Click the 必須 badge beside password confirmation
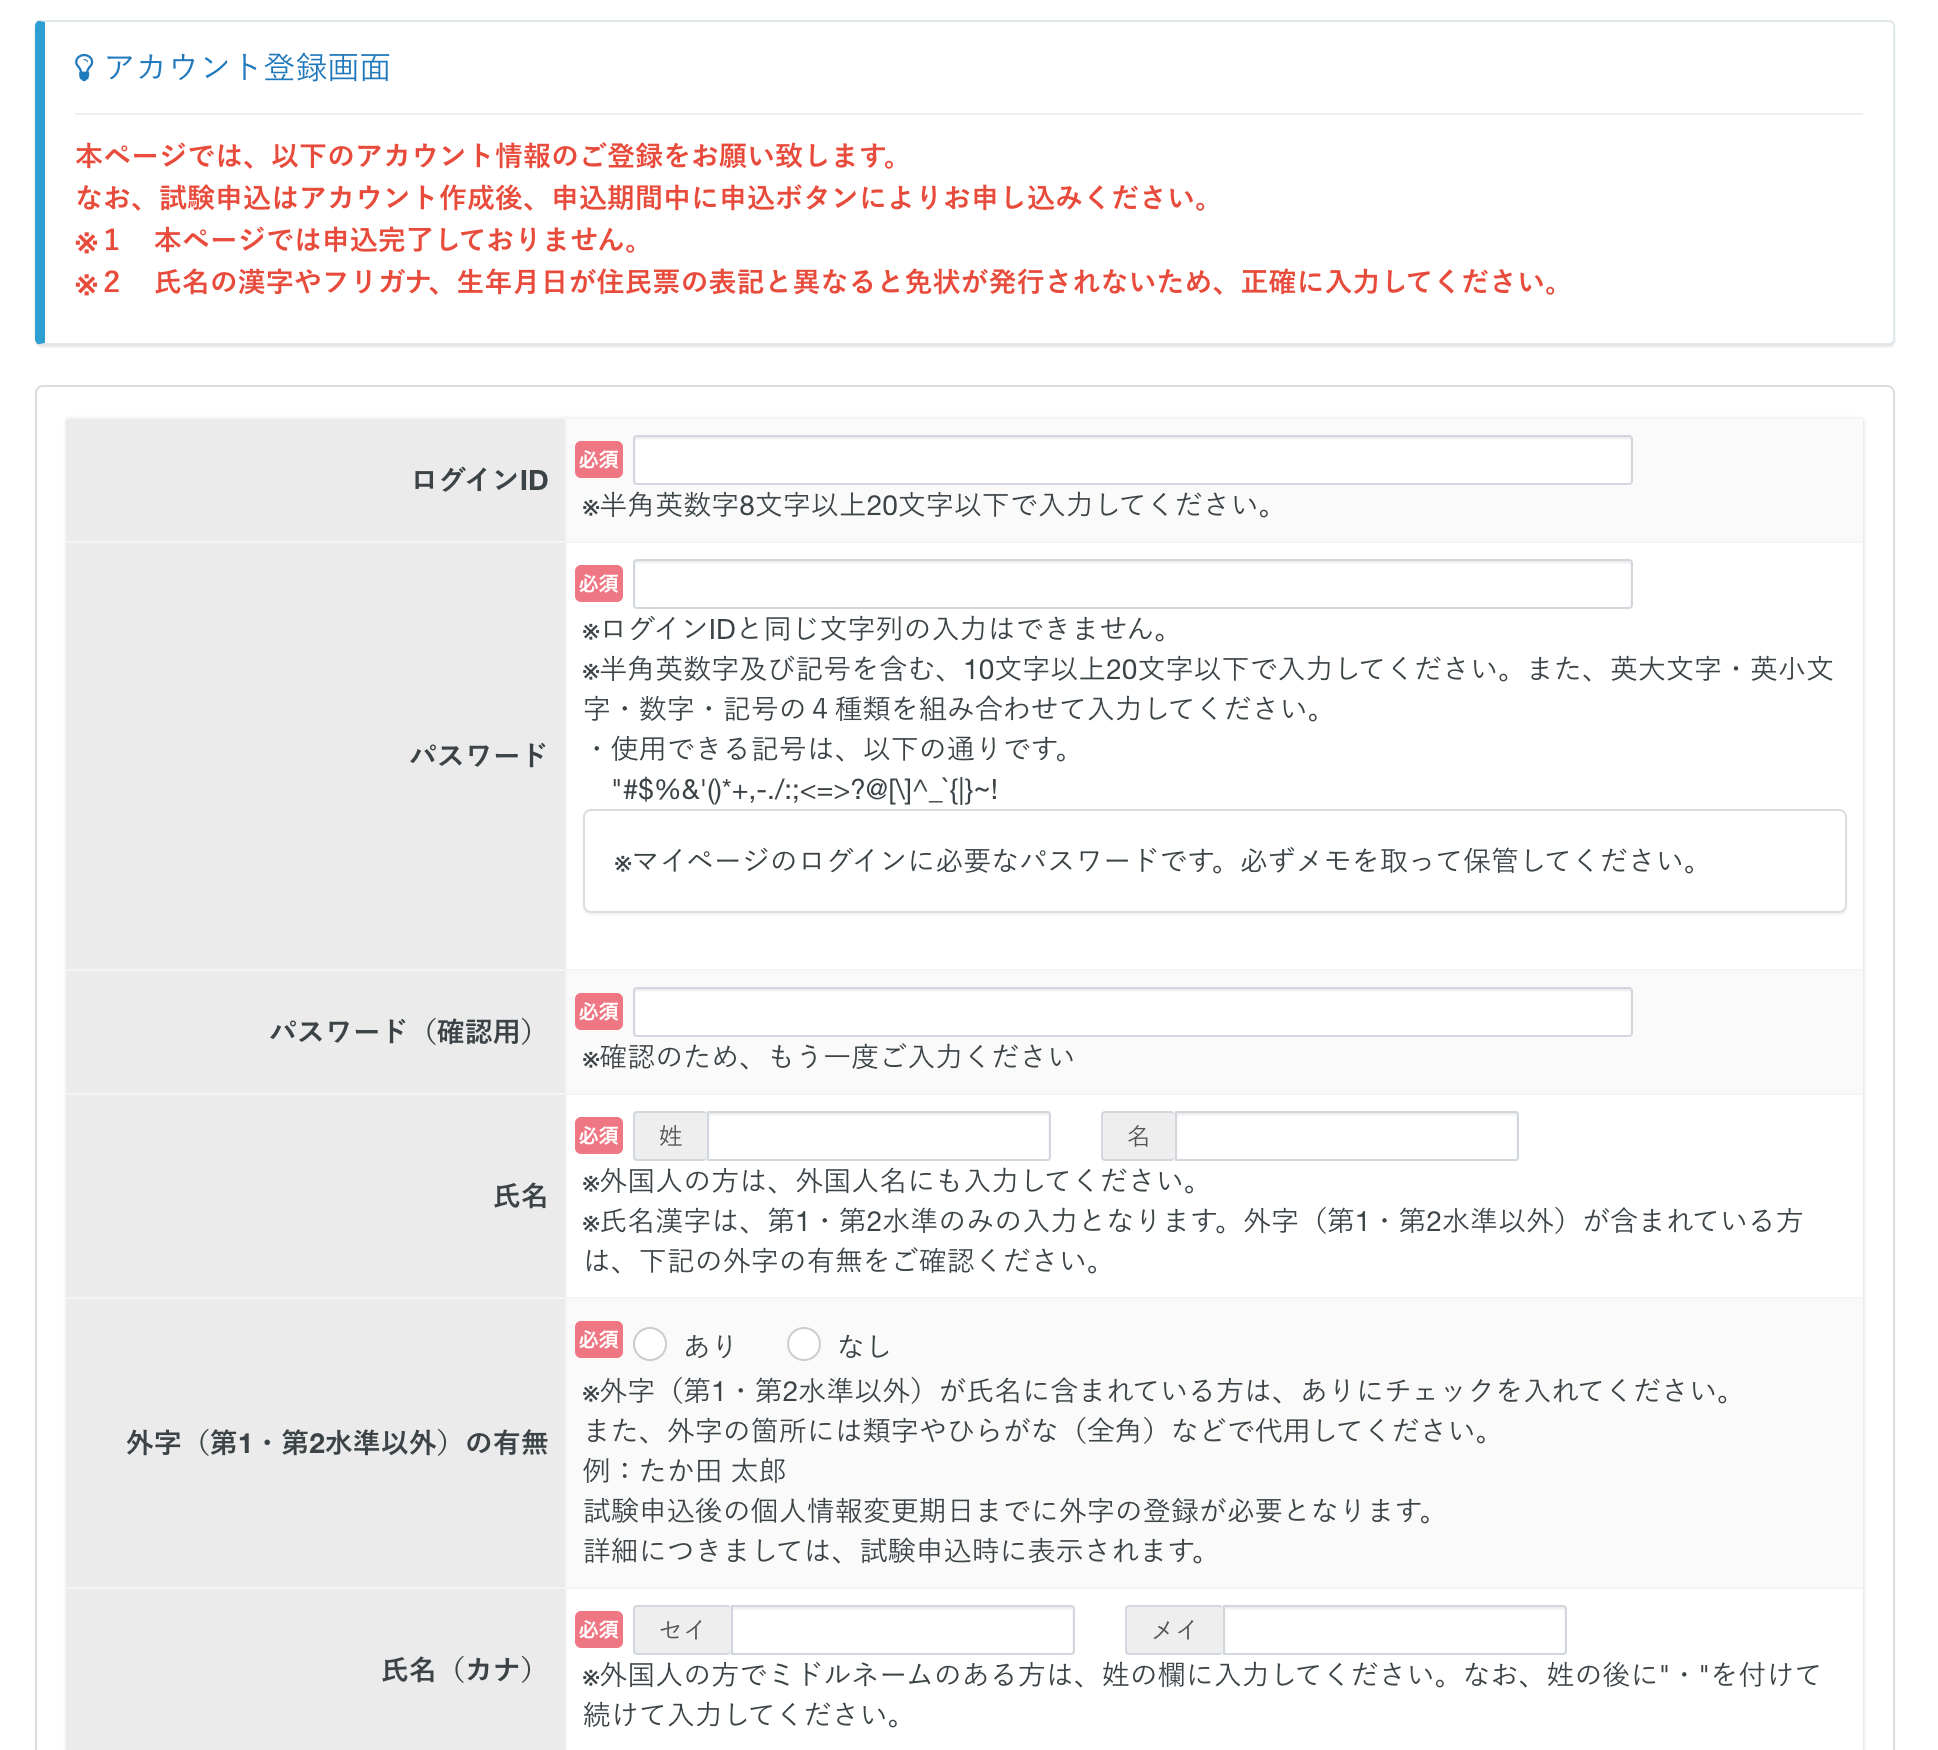This screenshot has height=1750, width=1938. pyautogui.click(x=599, y=1012)
